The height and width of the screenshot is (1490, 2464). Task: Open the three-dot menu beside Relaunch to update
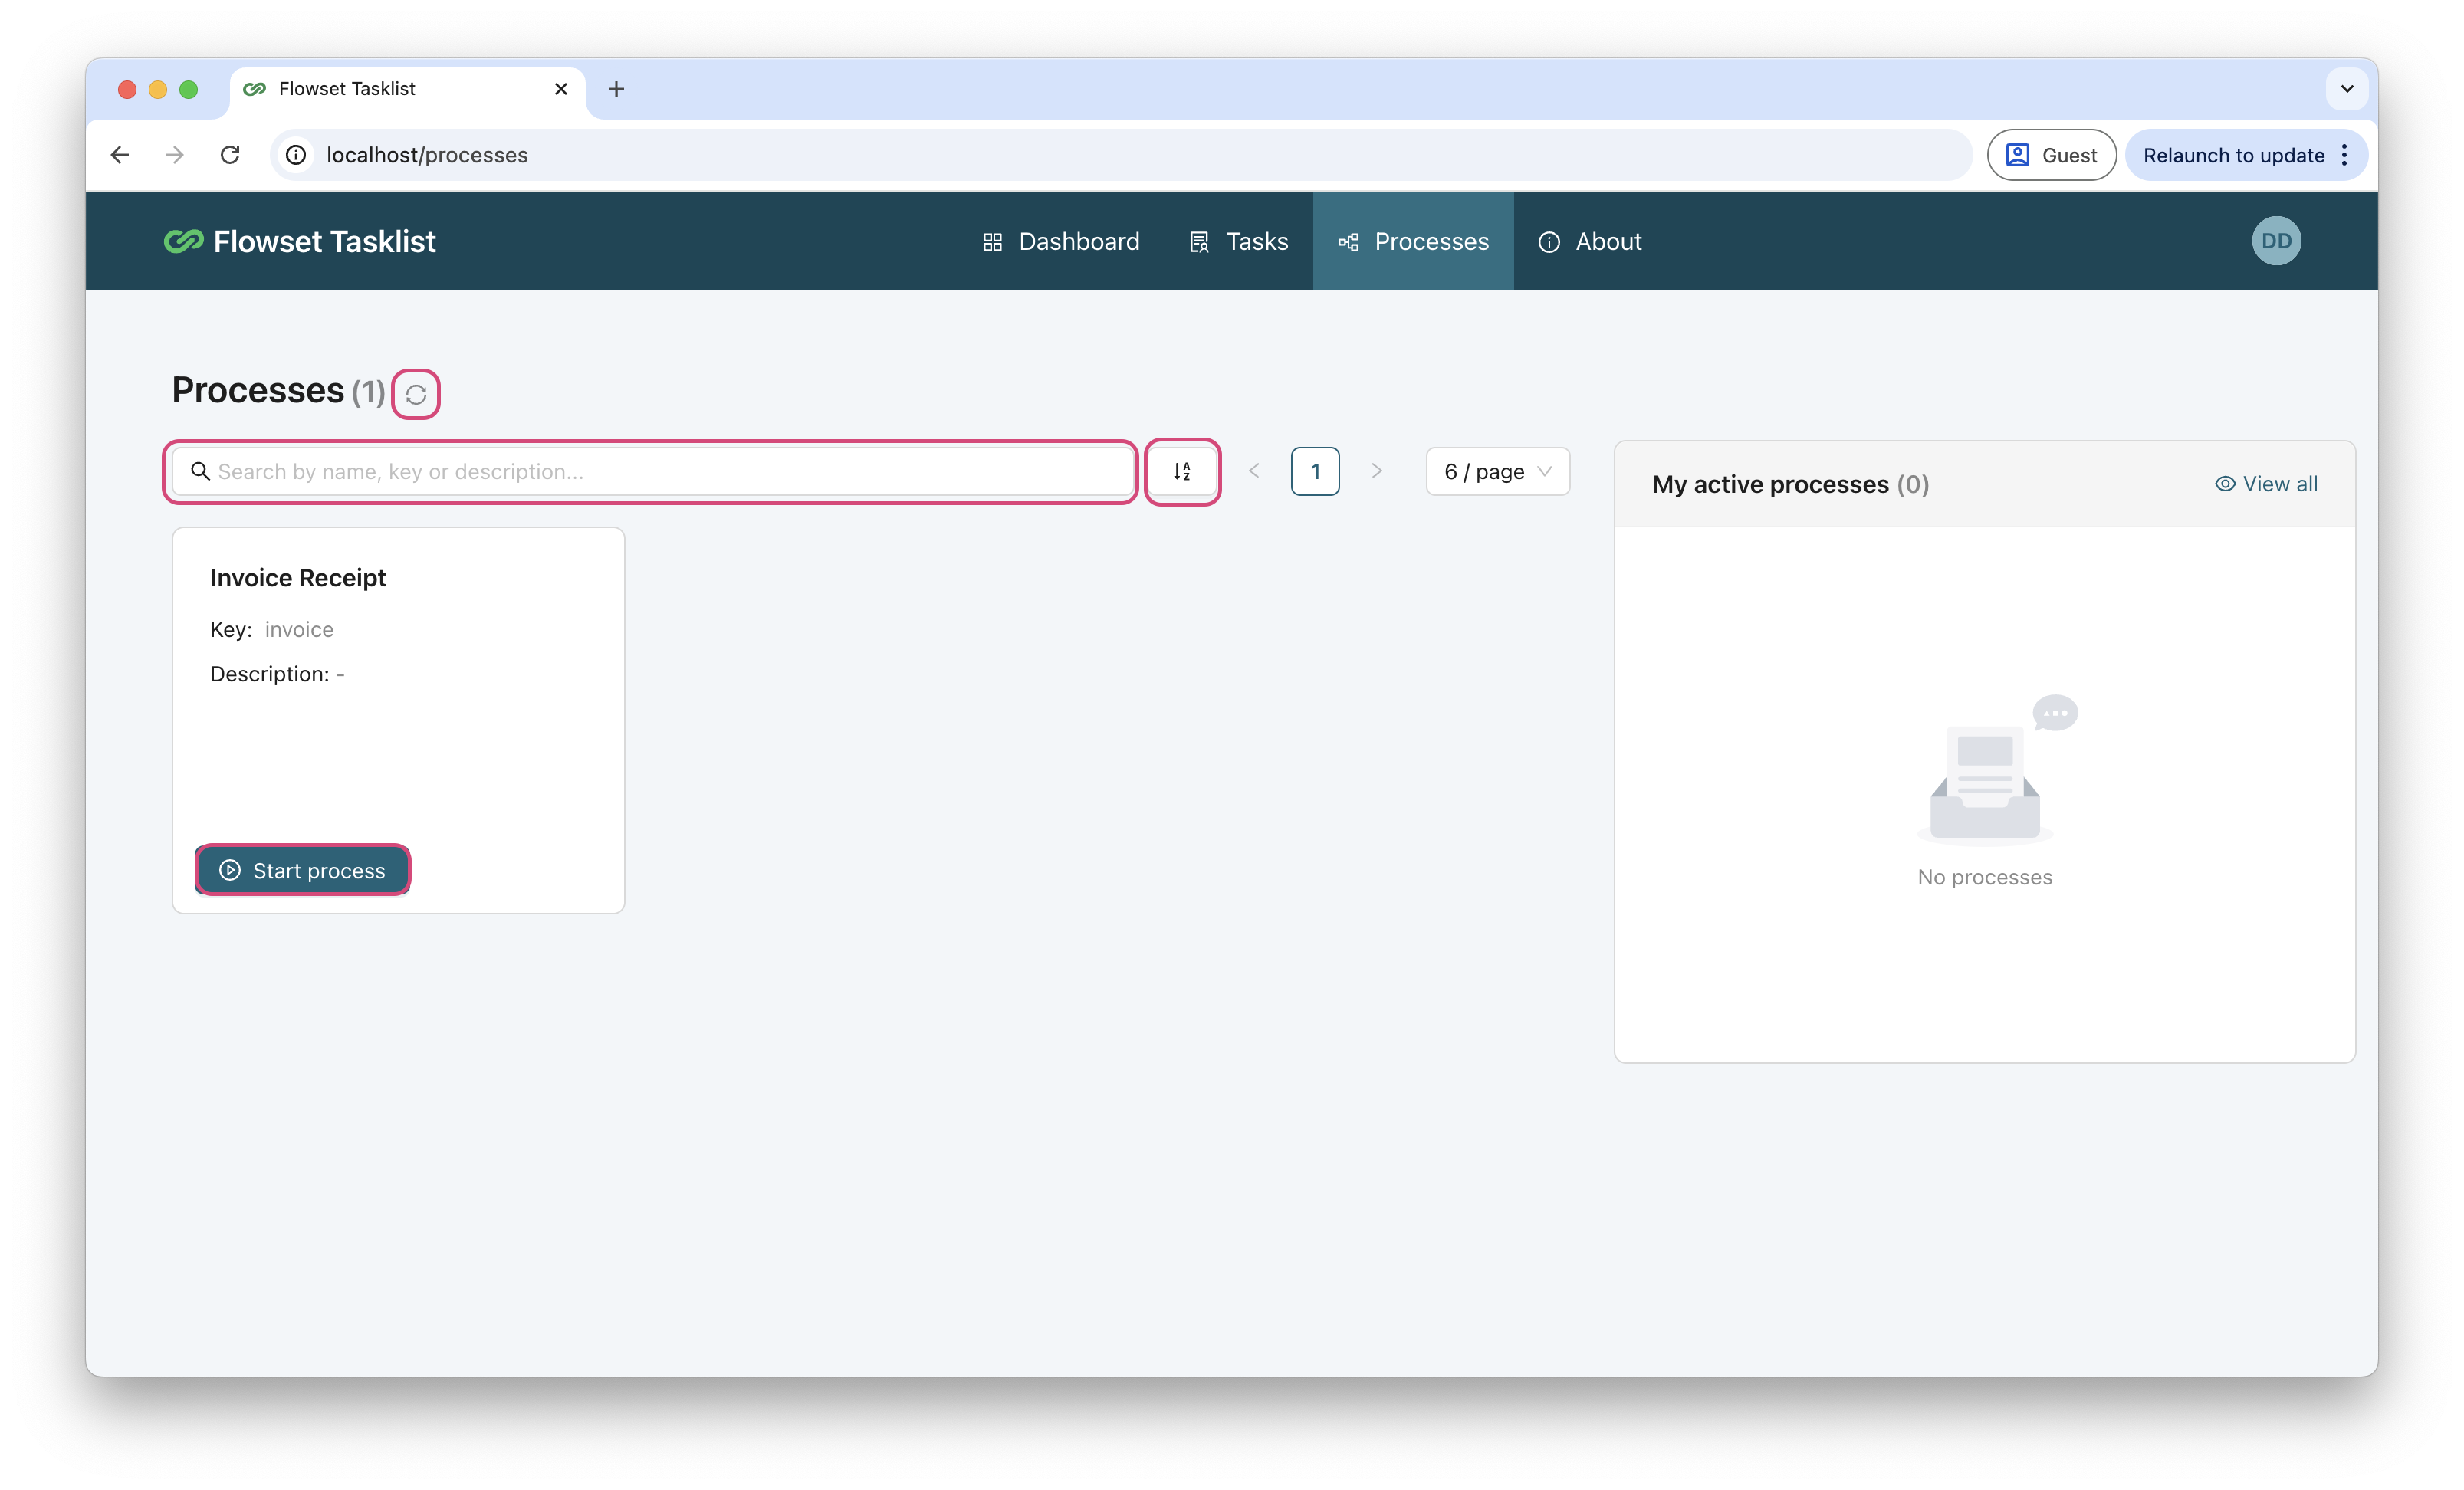point(2347,155)
